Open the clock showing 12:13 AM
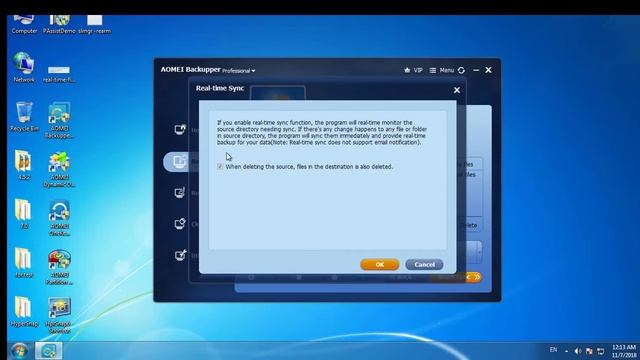The height and width of the screenshot is (360, 640). pyautogui.click(x=624, y=351)
